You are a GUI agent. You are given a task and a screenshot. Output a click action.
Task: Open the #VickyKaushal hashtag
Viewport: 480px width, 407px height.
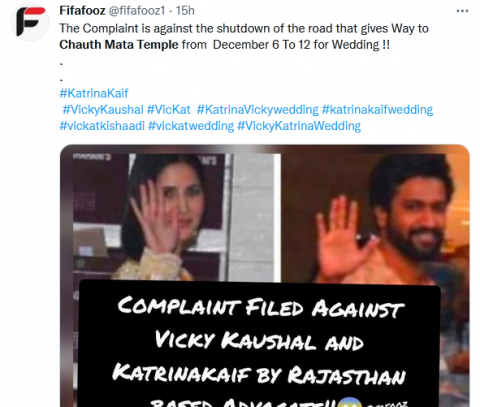point(103,110)
